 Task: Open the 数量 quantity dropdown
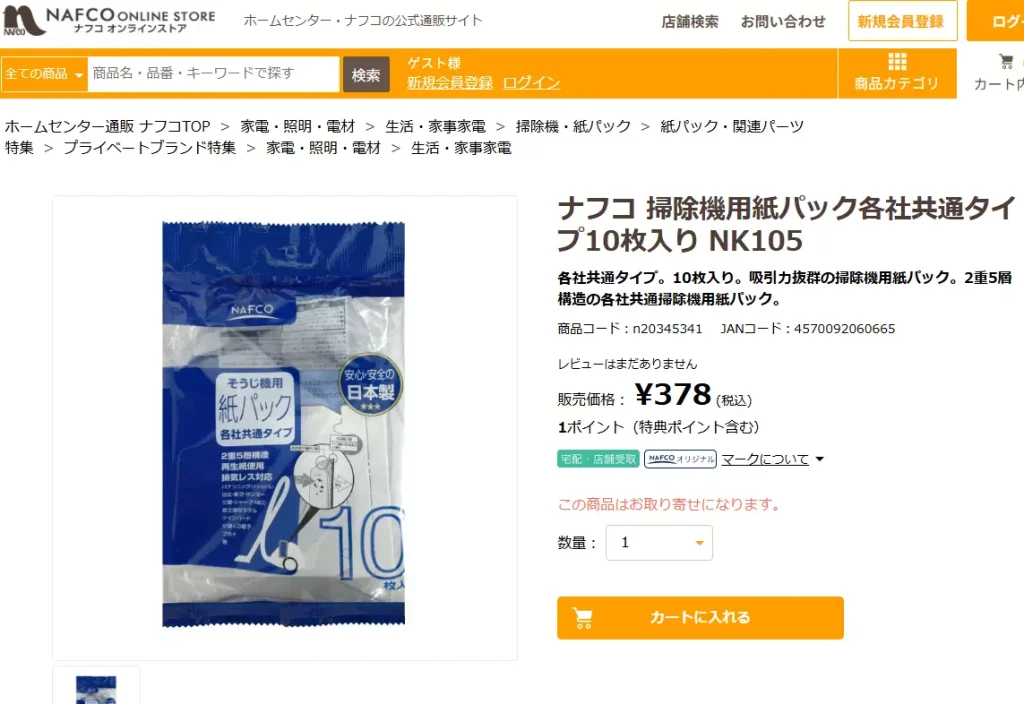tap(659, 543)
